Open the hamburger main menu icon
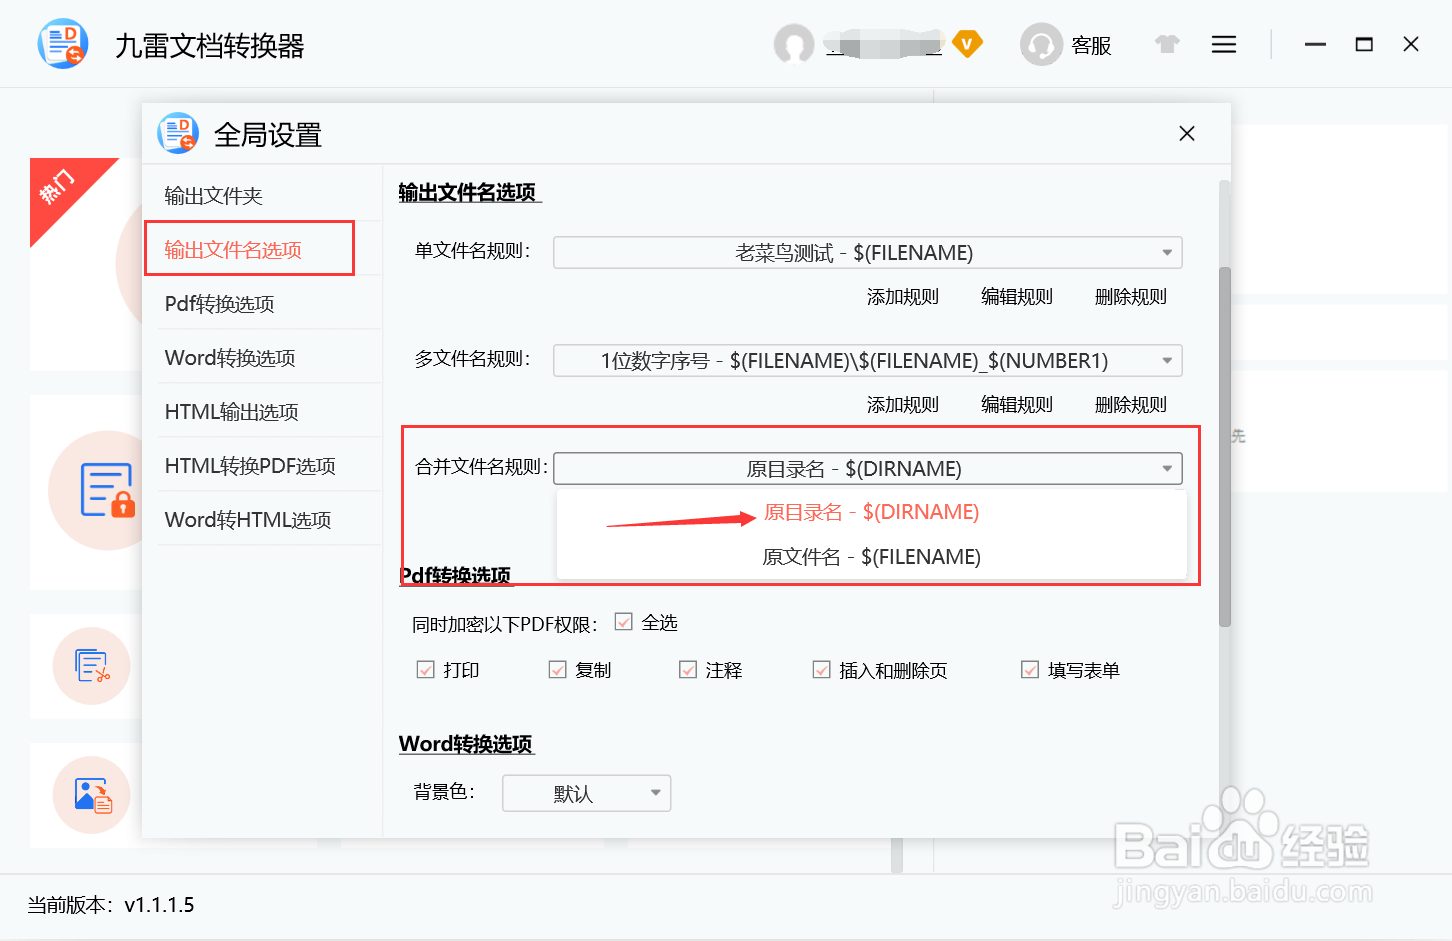The width and height of the screenshot is (1452, 941). click(1224, 44)
